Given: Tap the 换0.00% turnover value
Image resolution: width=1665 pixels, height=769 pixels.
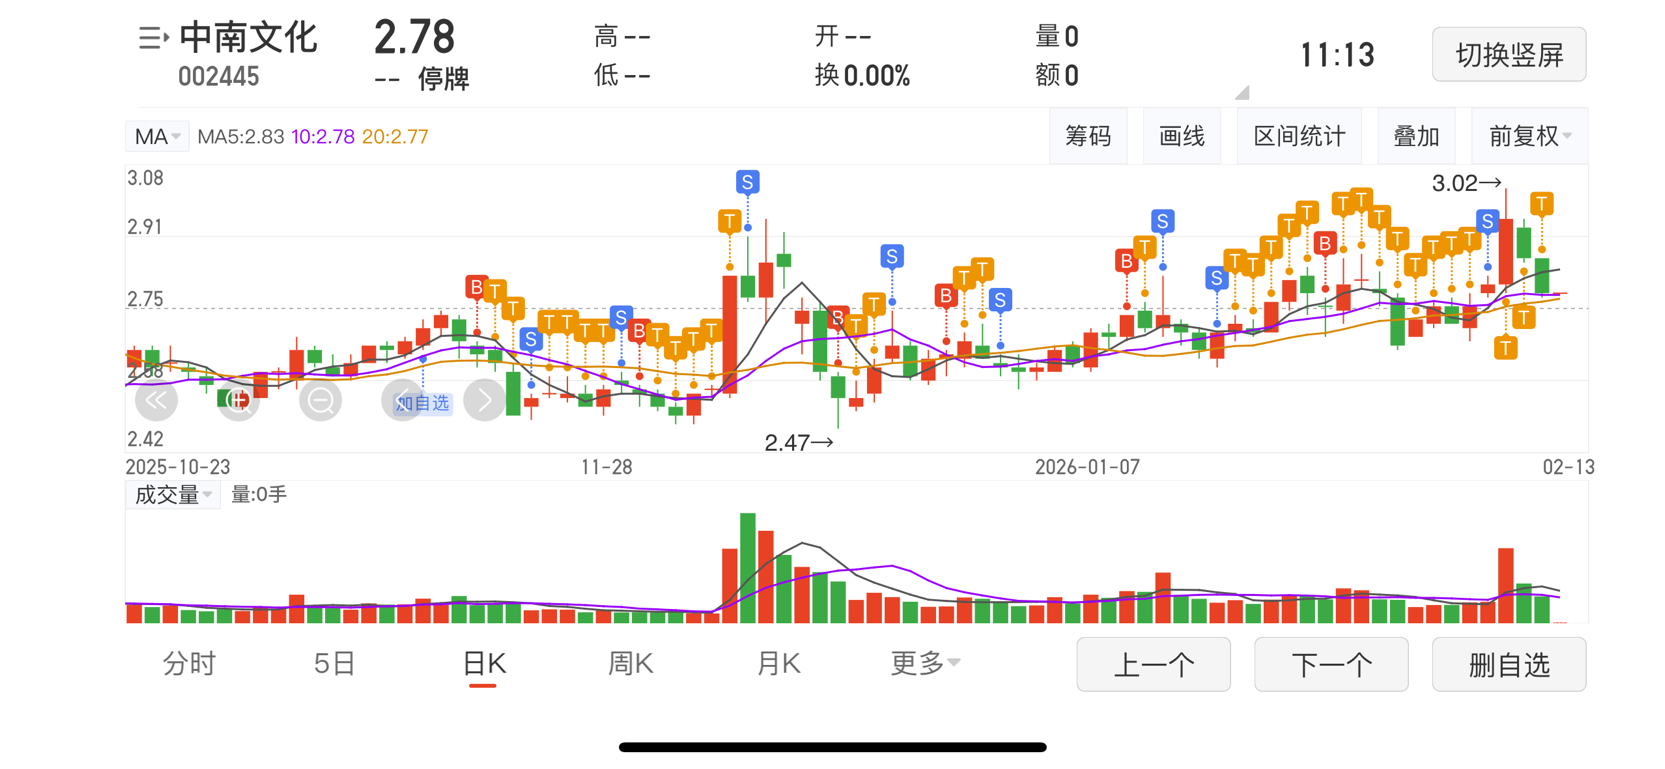Looking at the screenshot, I should [862, 76].
